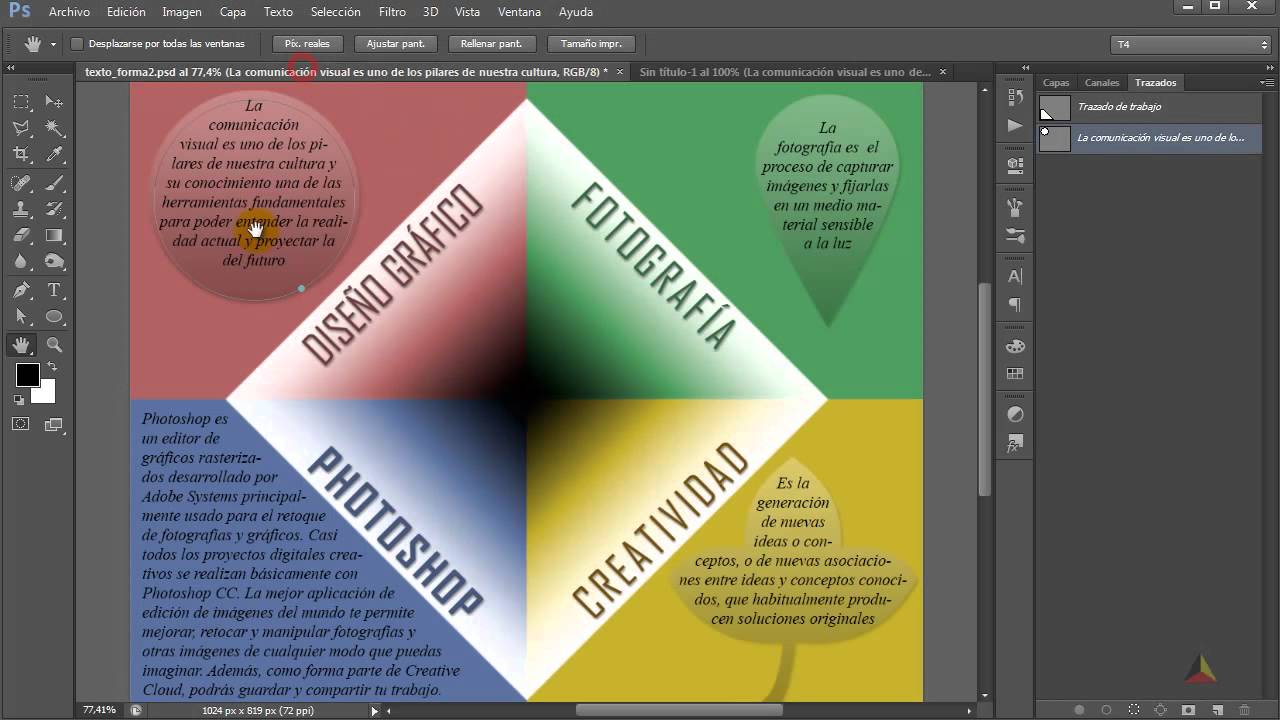Open the Imagen menu
The width and height of the screenshot is (1280, 720).
(182, 12)
